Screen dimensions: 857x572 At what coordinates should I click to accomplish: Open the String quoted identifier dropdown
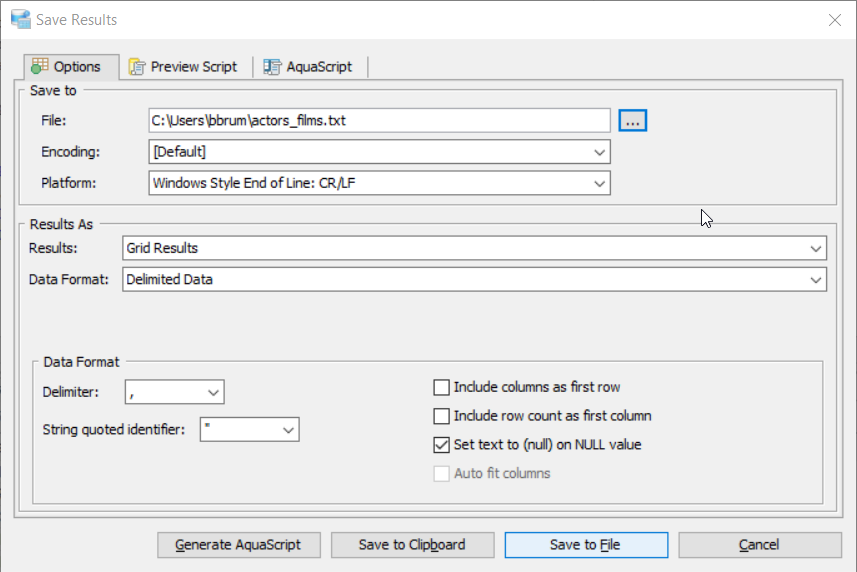(x=288, y=430)
